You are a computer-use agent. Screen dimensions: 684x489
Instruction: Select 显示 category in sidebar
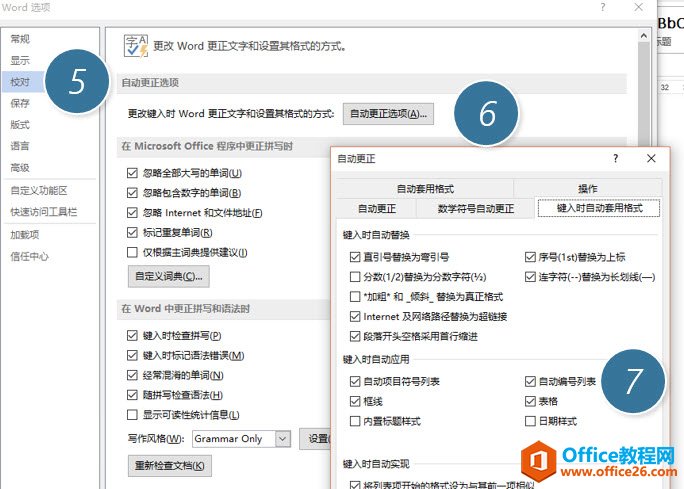20,60
